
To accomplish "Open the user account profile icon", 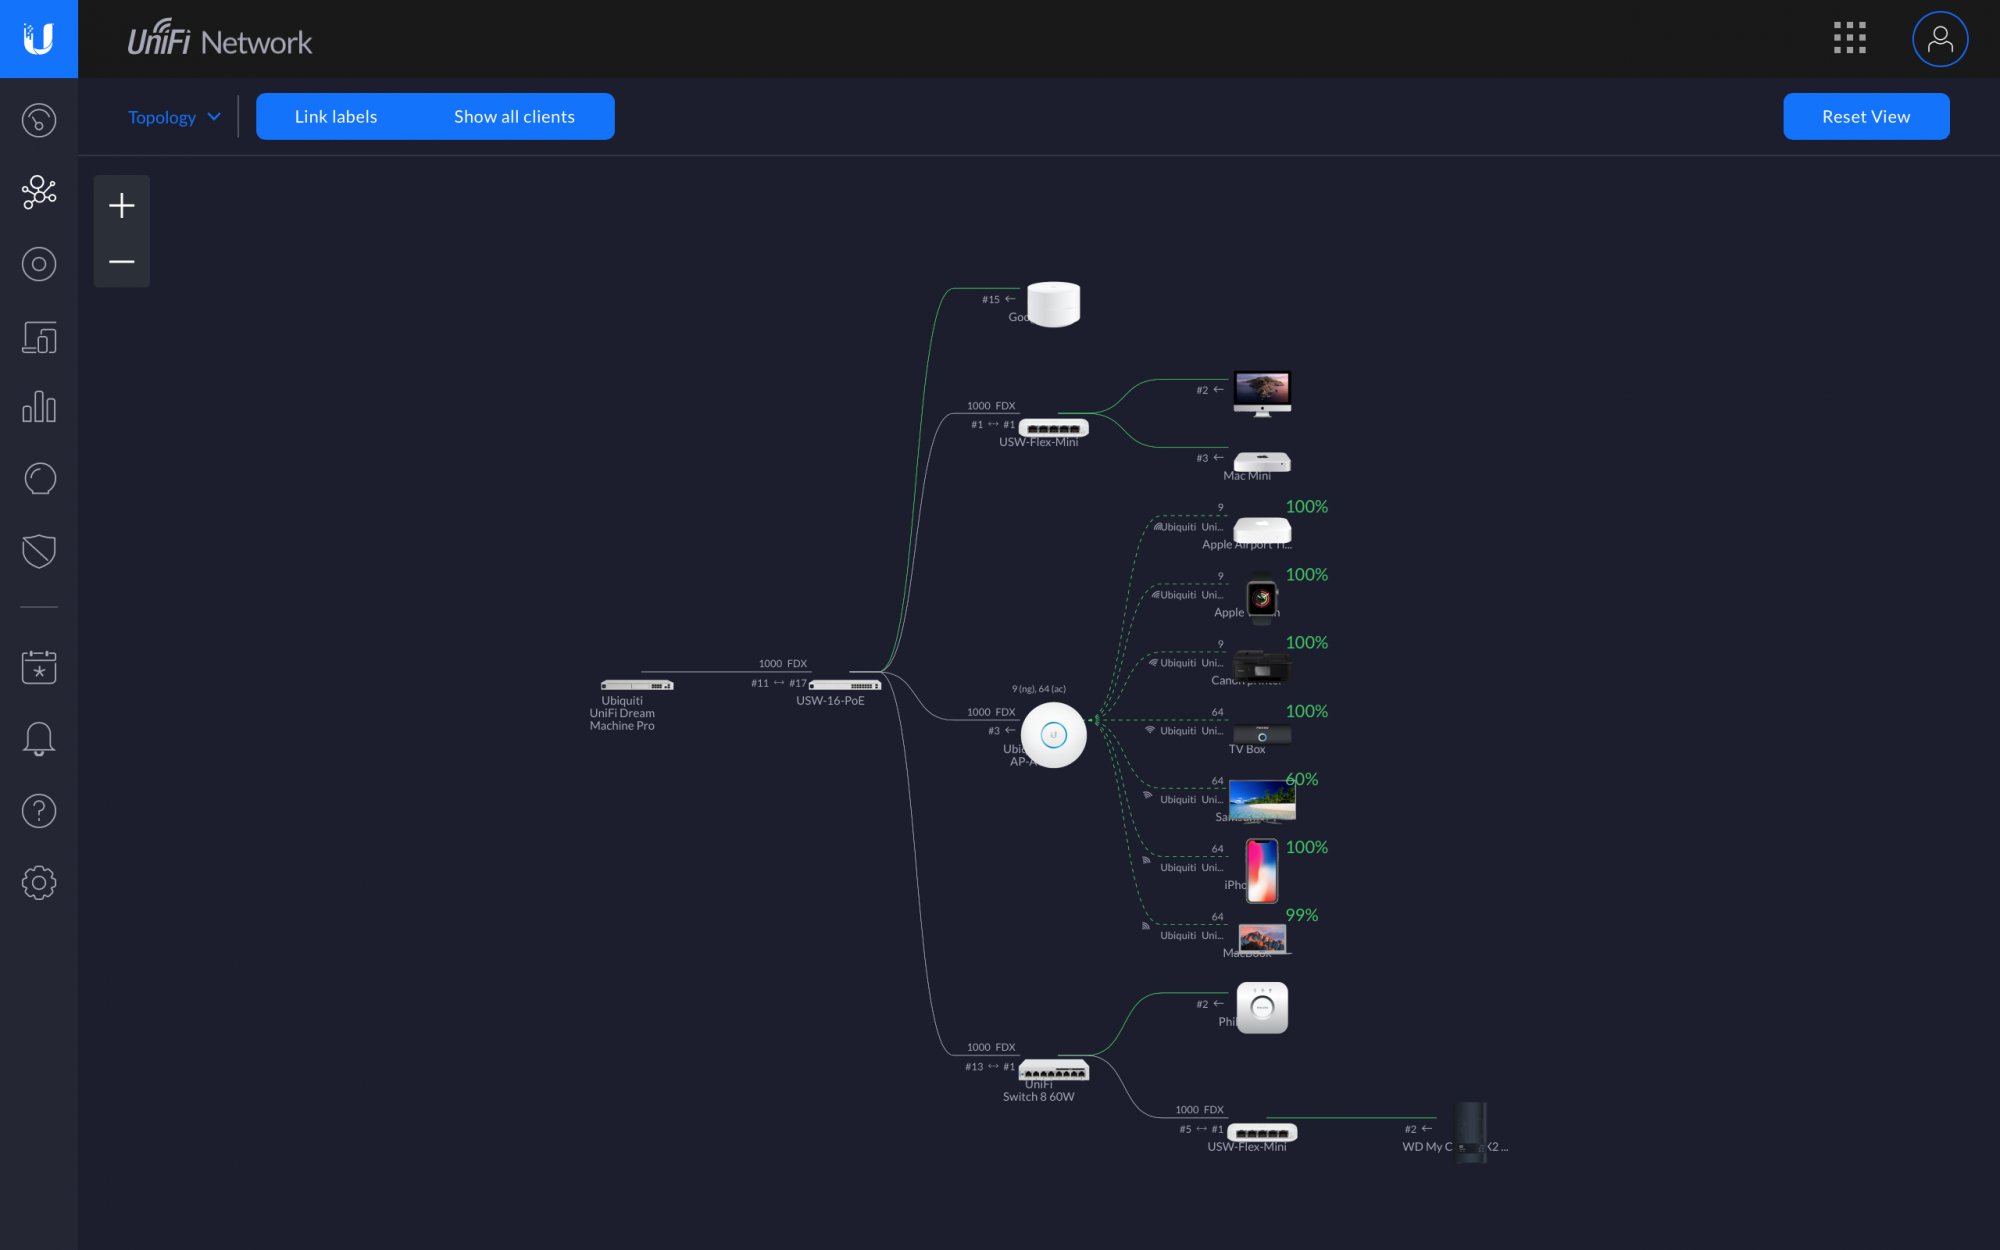I will coord(1940,39).
